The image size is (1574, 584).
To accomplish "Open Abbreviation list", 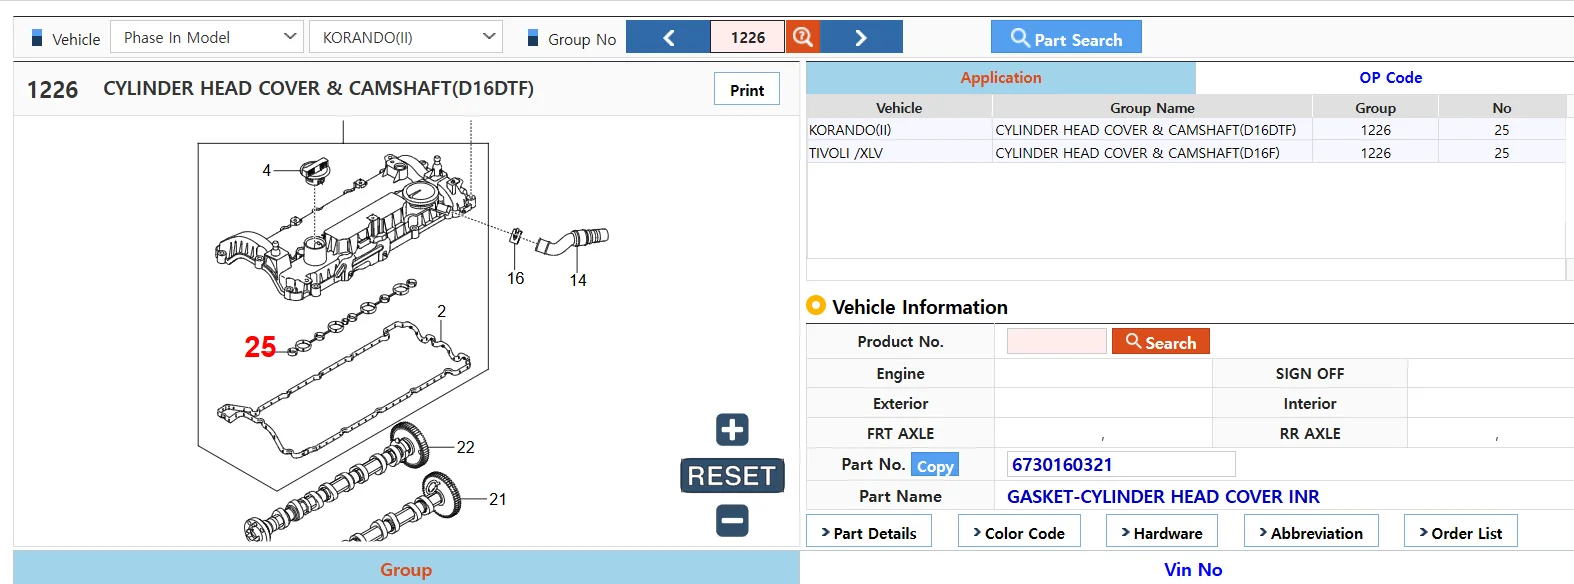I will point(1311,532).
